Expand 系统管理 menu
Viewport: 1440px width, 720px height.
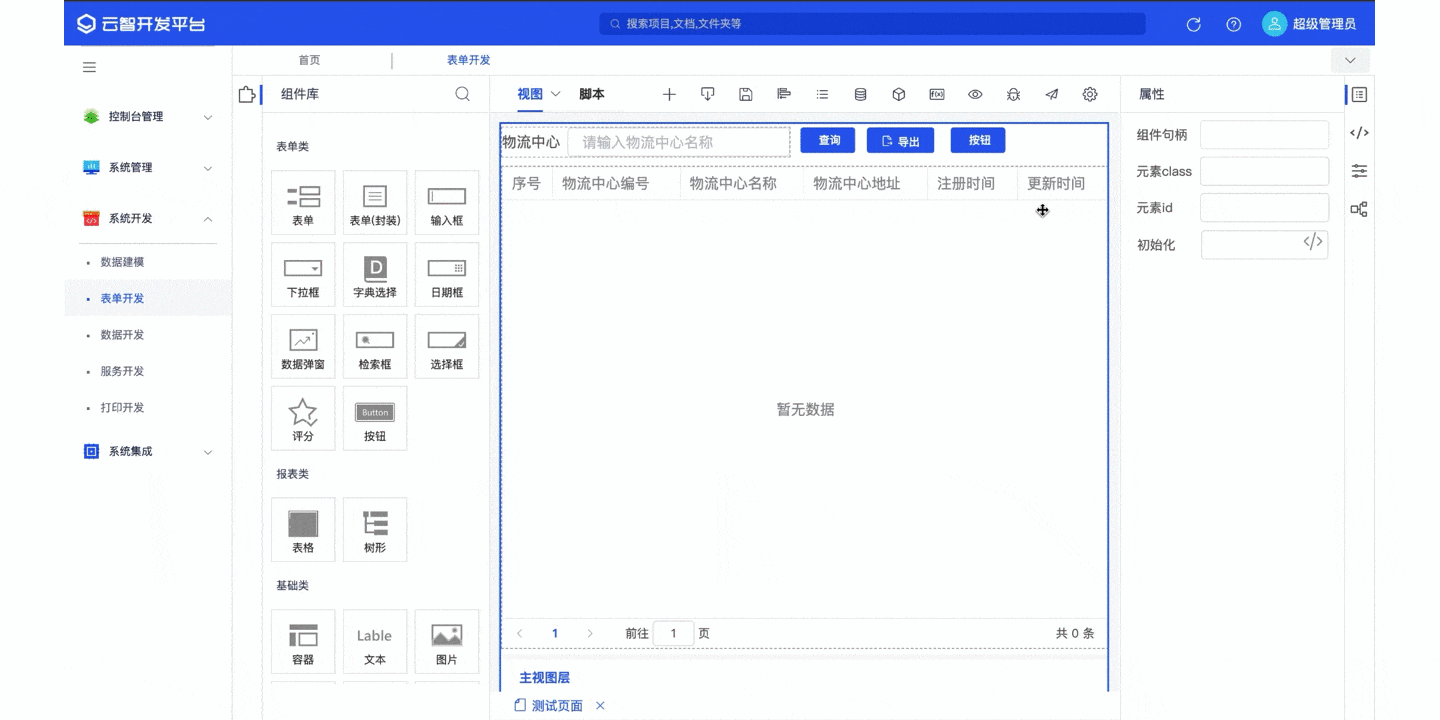(148, 168)
